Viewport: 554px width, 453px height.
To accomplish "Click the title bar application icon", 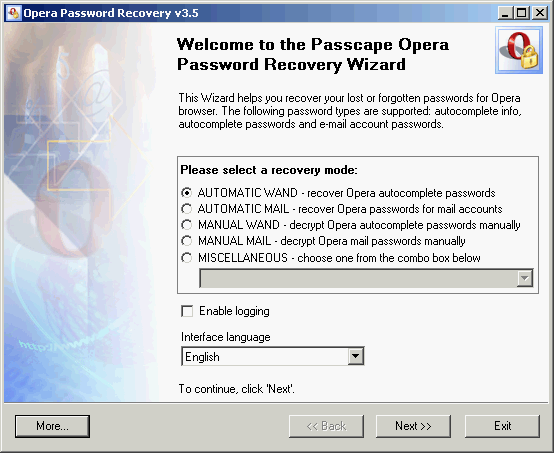I will pyautogui.click(x=13, y=13).
